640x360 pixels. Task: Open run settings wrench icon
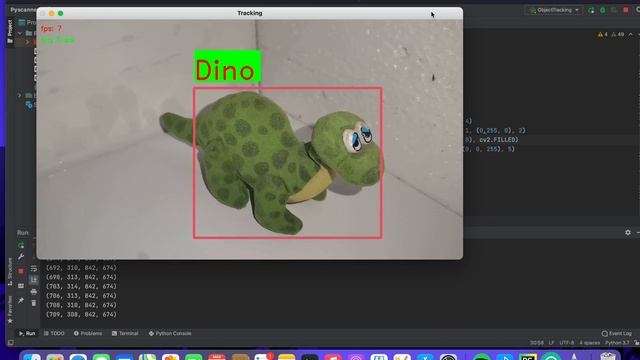tap(21, 256)
